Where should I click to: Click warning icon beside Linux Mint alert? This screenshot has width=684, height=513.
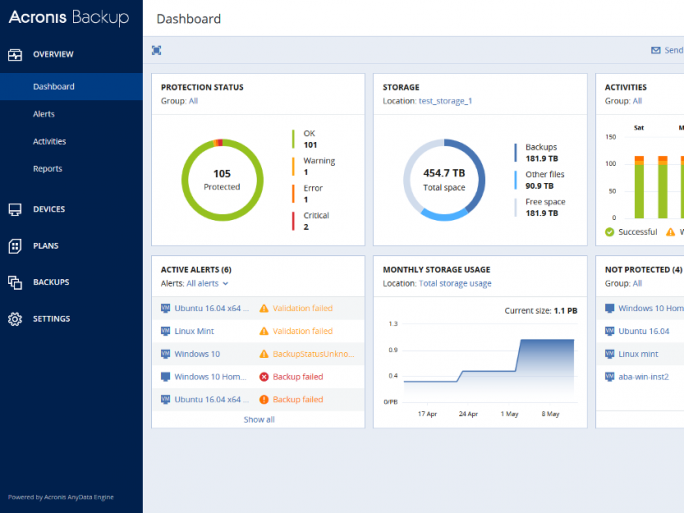(264, 331)
